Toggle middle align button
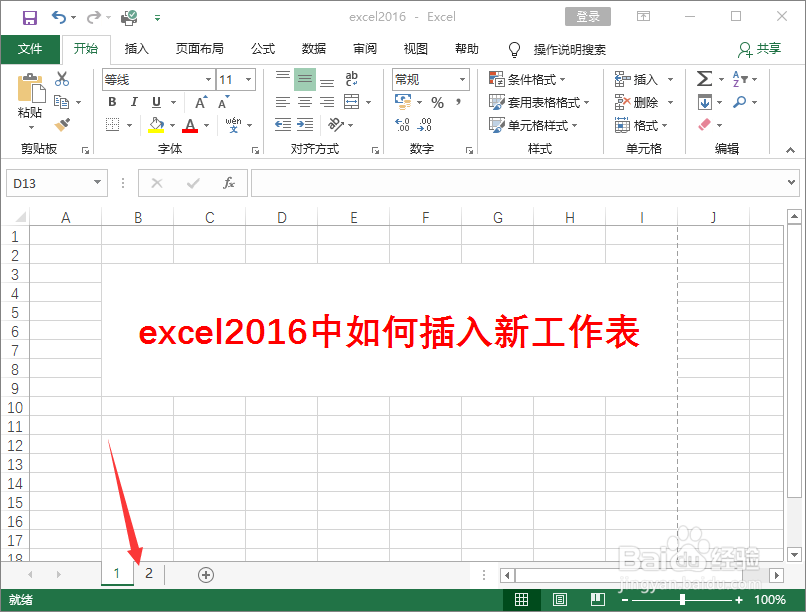Viewport: 806px width, 612px height. pos(305,79)
